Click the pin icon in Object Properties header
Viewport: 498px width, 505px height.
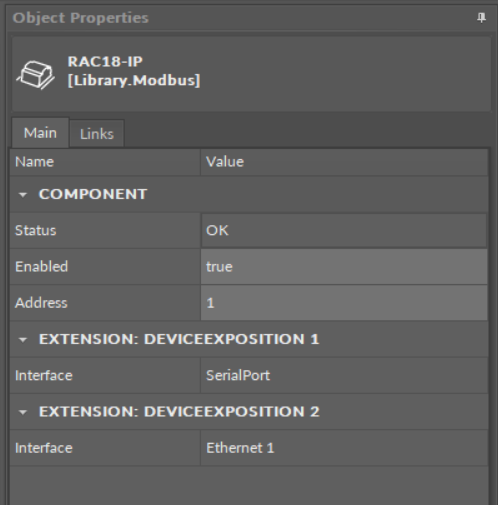[481, 18]
